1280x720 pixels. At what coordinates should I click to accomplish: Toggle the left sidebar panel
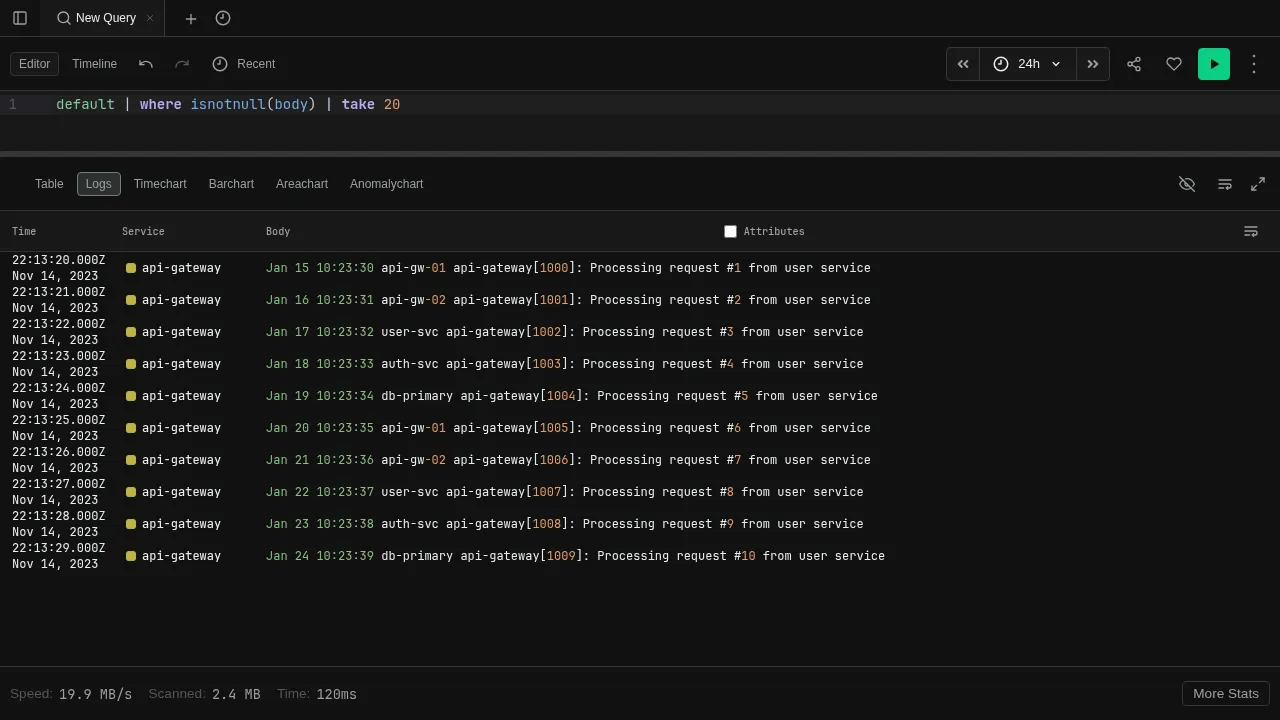[20, 18]
